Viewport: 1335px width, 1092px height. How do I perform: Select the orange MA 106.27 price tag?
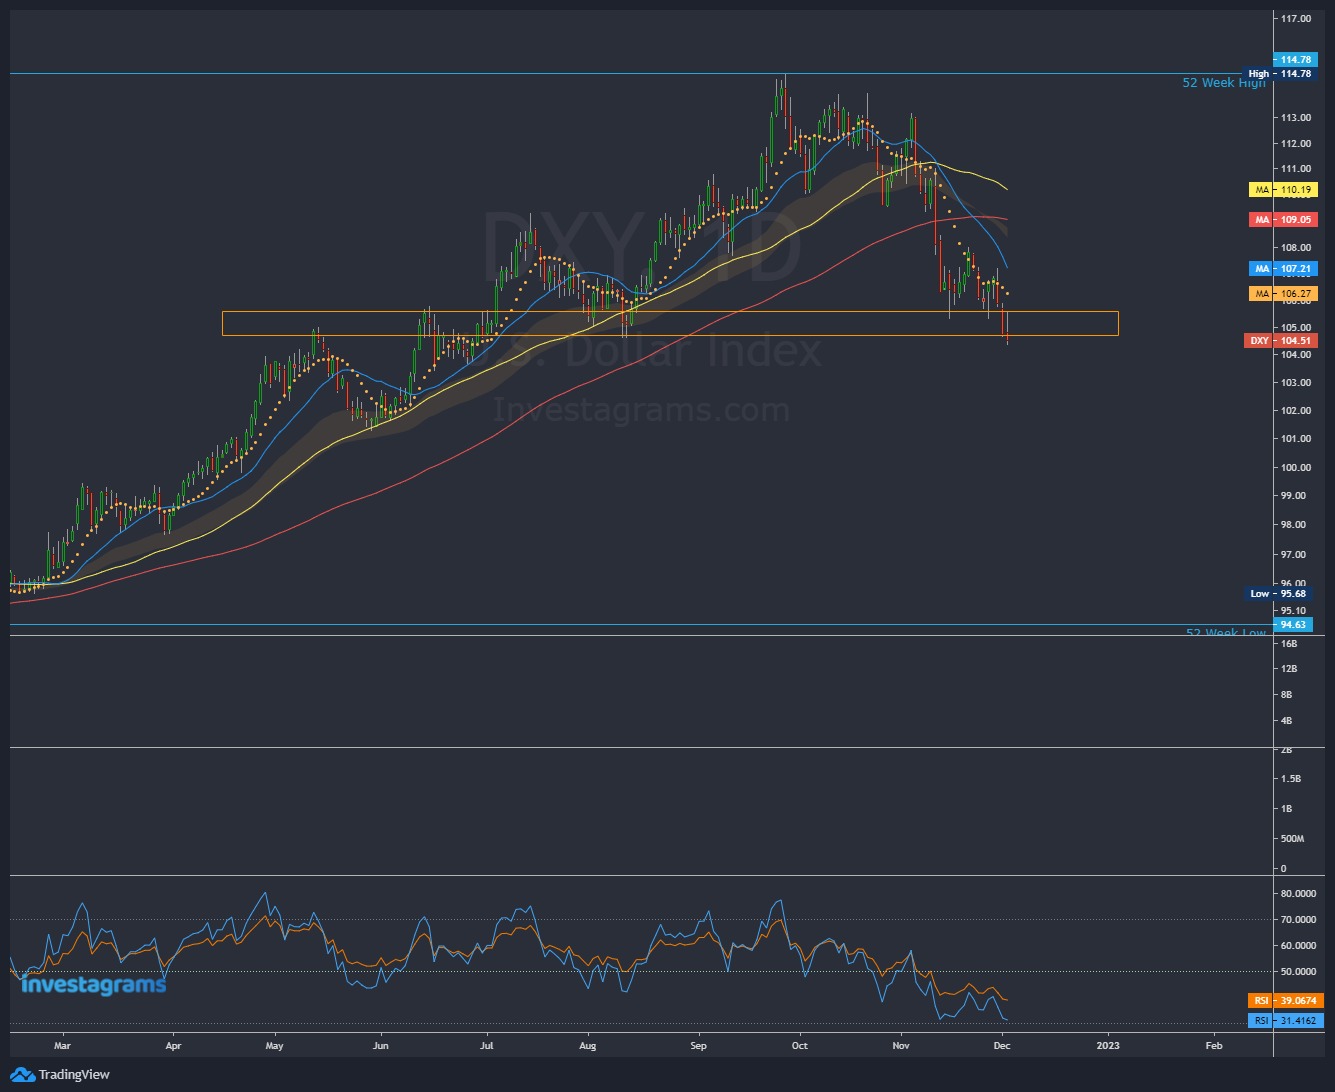coord(1283,292)
